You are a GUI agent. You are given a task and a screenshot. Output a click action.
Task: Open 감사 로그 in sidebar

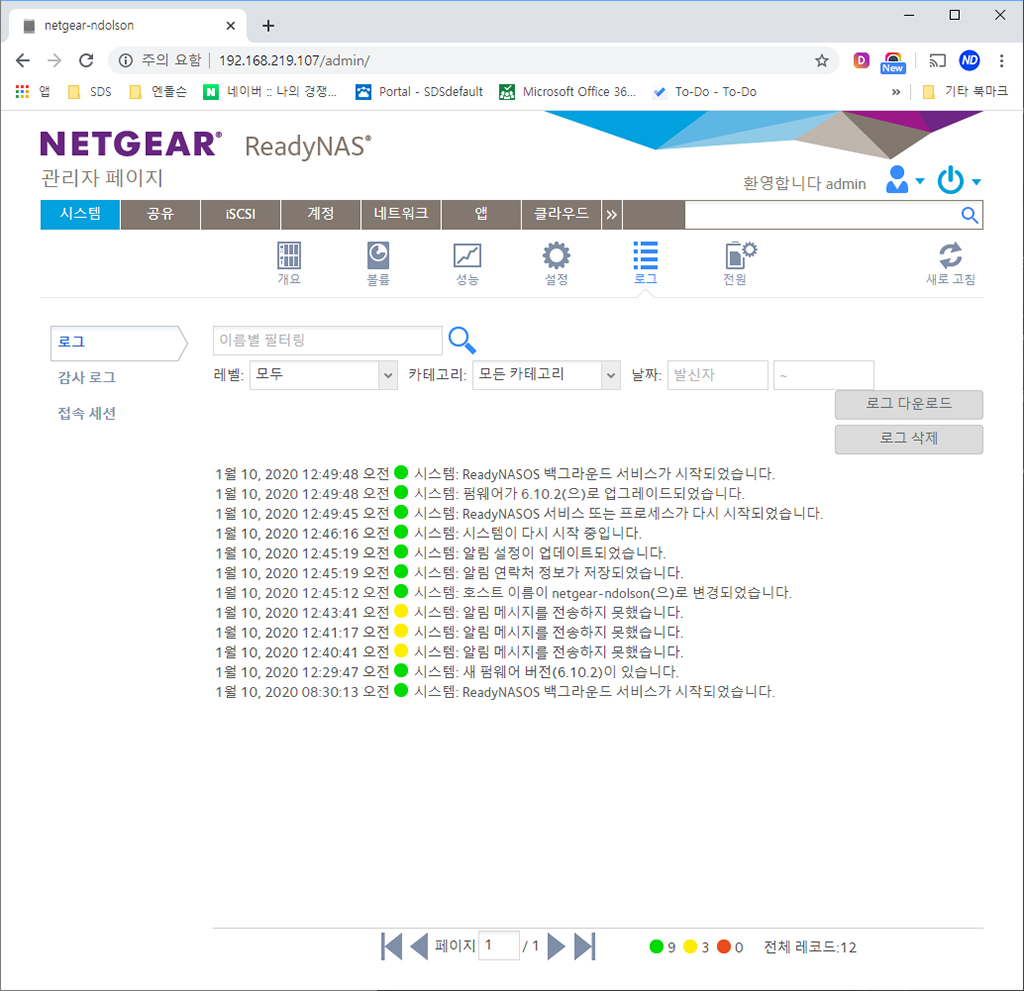[x=87, y=378]
